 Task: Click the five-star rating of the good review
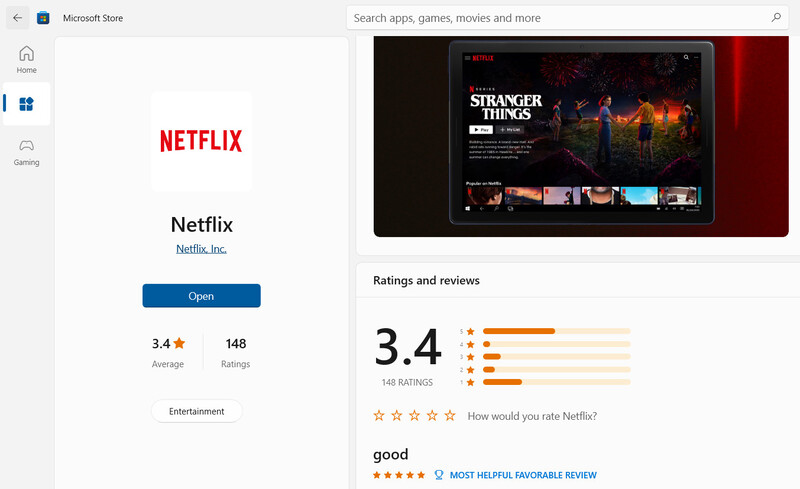click(x=398, y=475)
